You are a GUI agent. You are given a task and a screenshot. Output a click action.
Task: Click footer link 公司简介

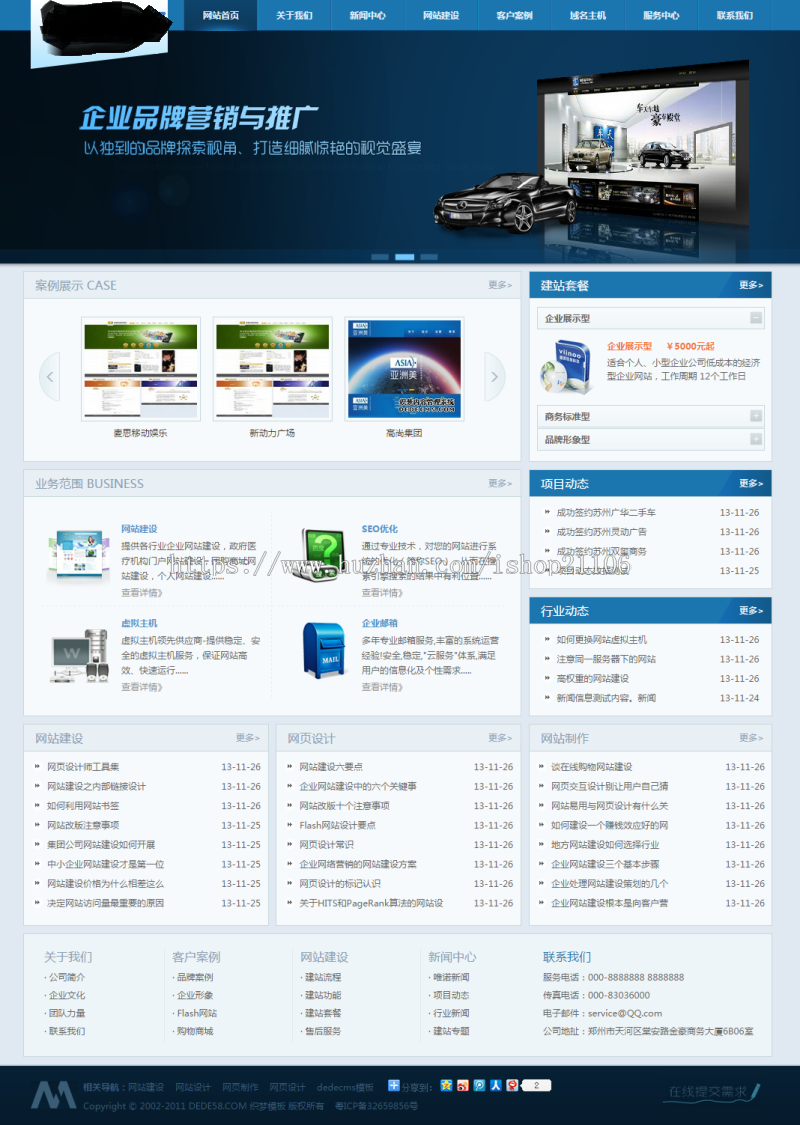click(67, 976)
